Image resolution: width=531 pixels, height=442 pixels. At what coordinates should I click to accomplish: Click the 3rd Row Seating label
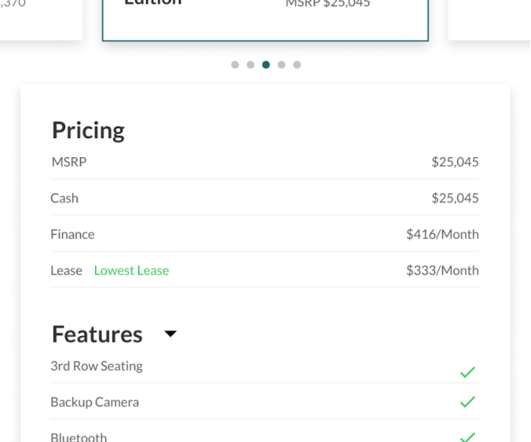pyautogui.click(x=97, y=366)
